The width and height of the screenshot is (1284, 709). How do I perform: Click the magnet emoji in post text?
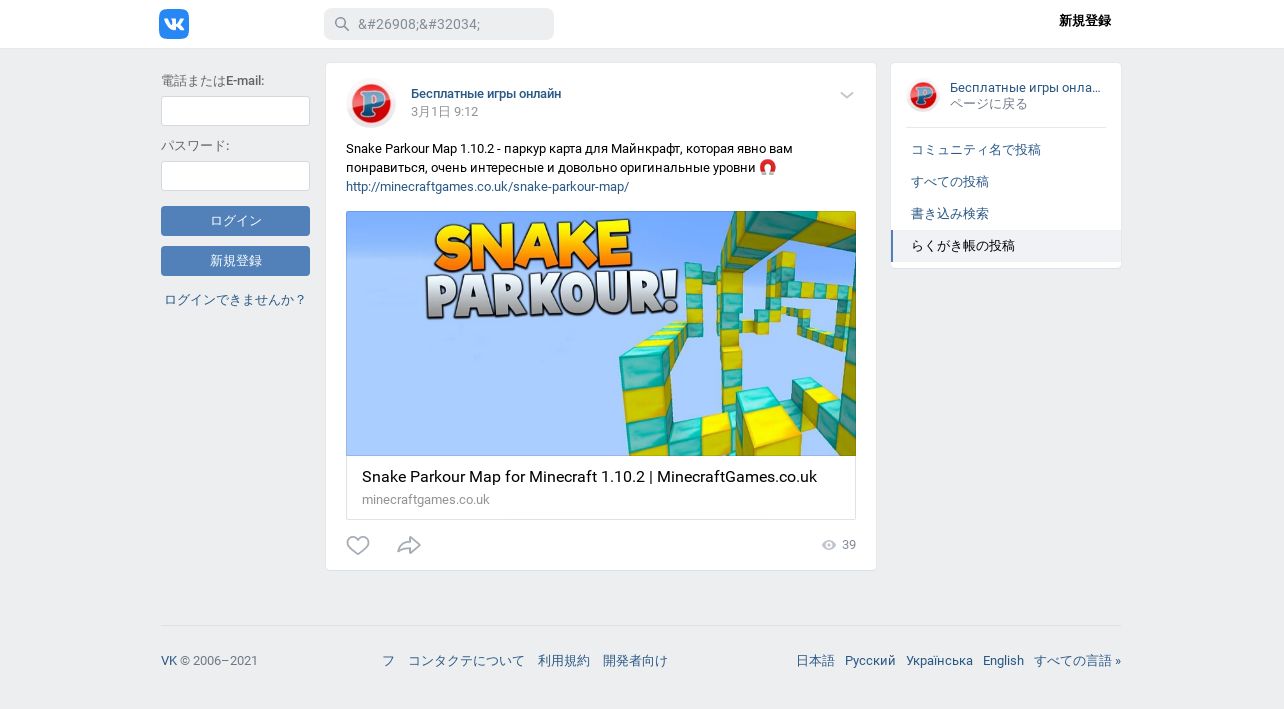(x=768, y=168)
